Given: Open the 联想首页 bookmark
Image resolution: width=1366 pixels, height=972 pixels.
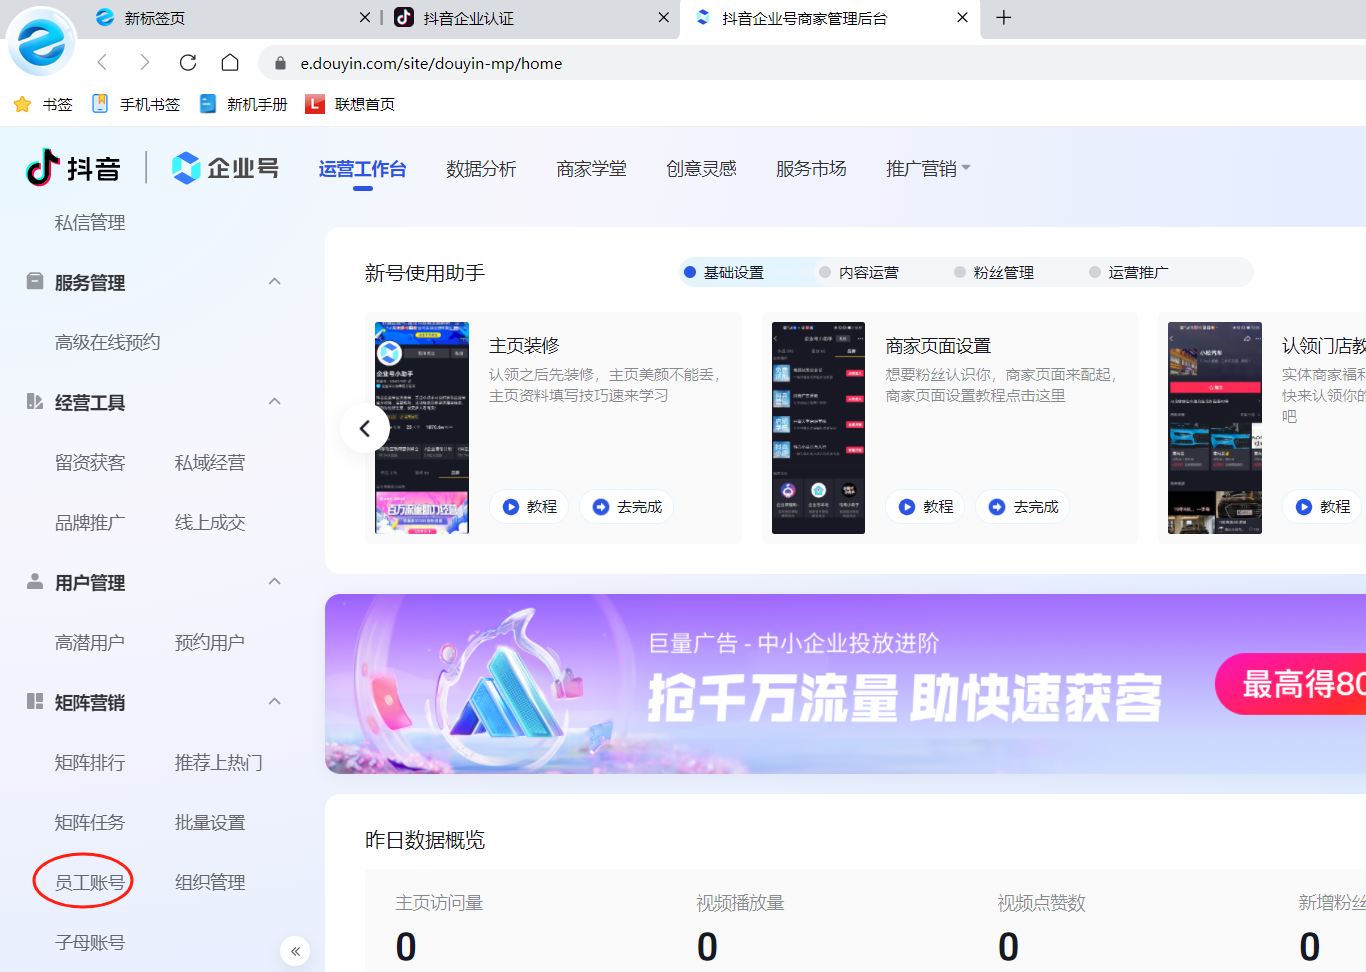Looking at the screenshot, I should tap(350, 104).
